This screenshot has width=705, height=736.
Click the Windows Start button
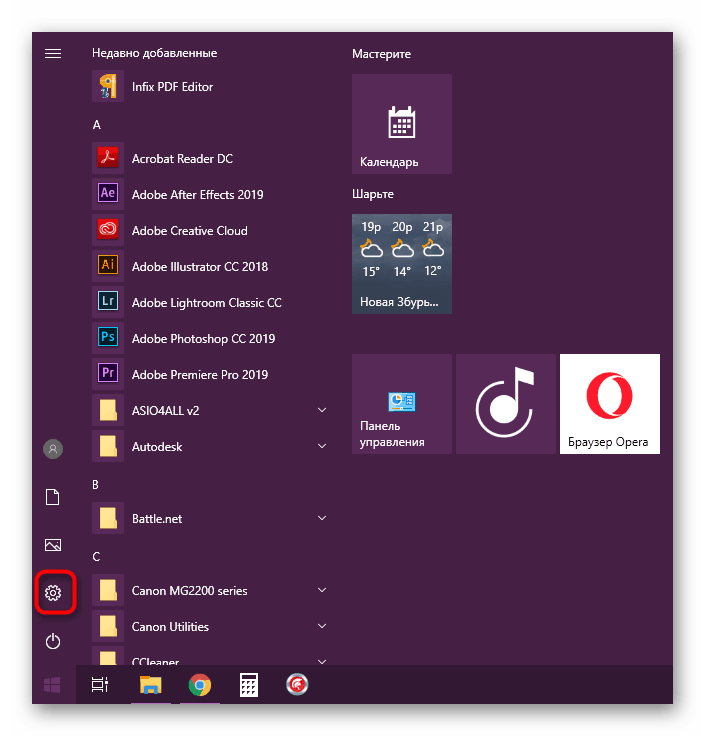[x=53, y=685]
